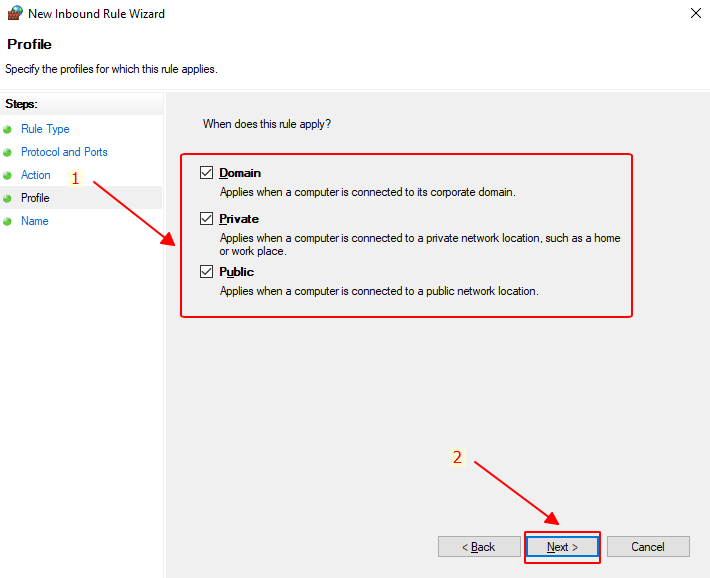
Task: Click the green bullet beside Profile step
Action: click(x=7, y=198)
